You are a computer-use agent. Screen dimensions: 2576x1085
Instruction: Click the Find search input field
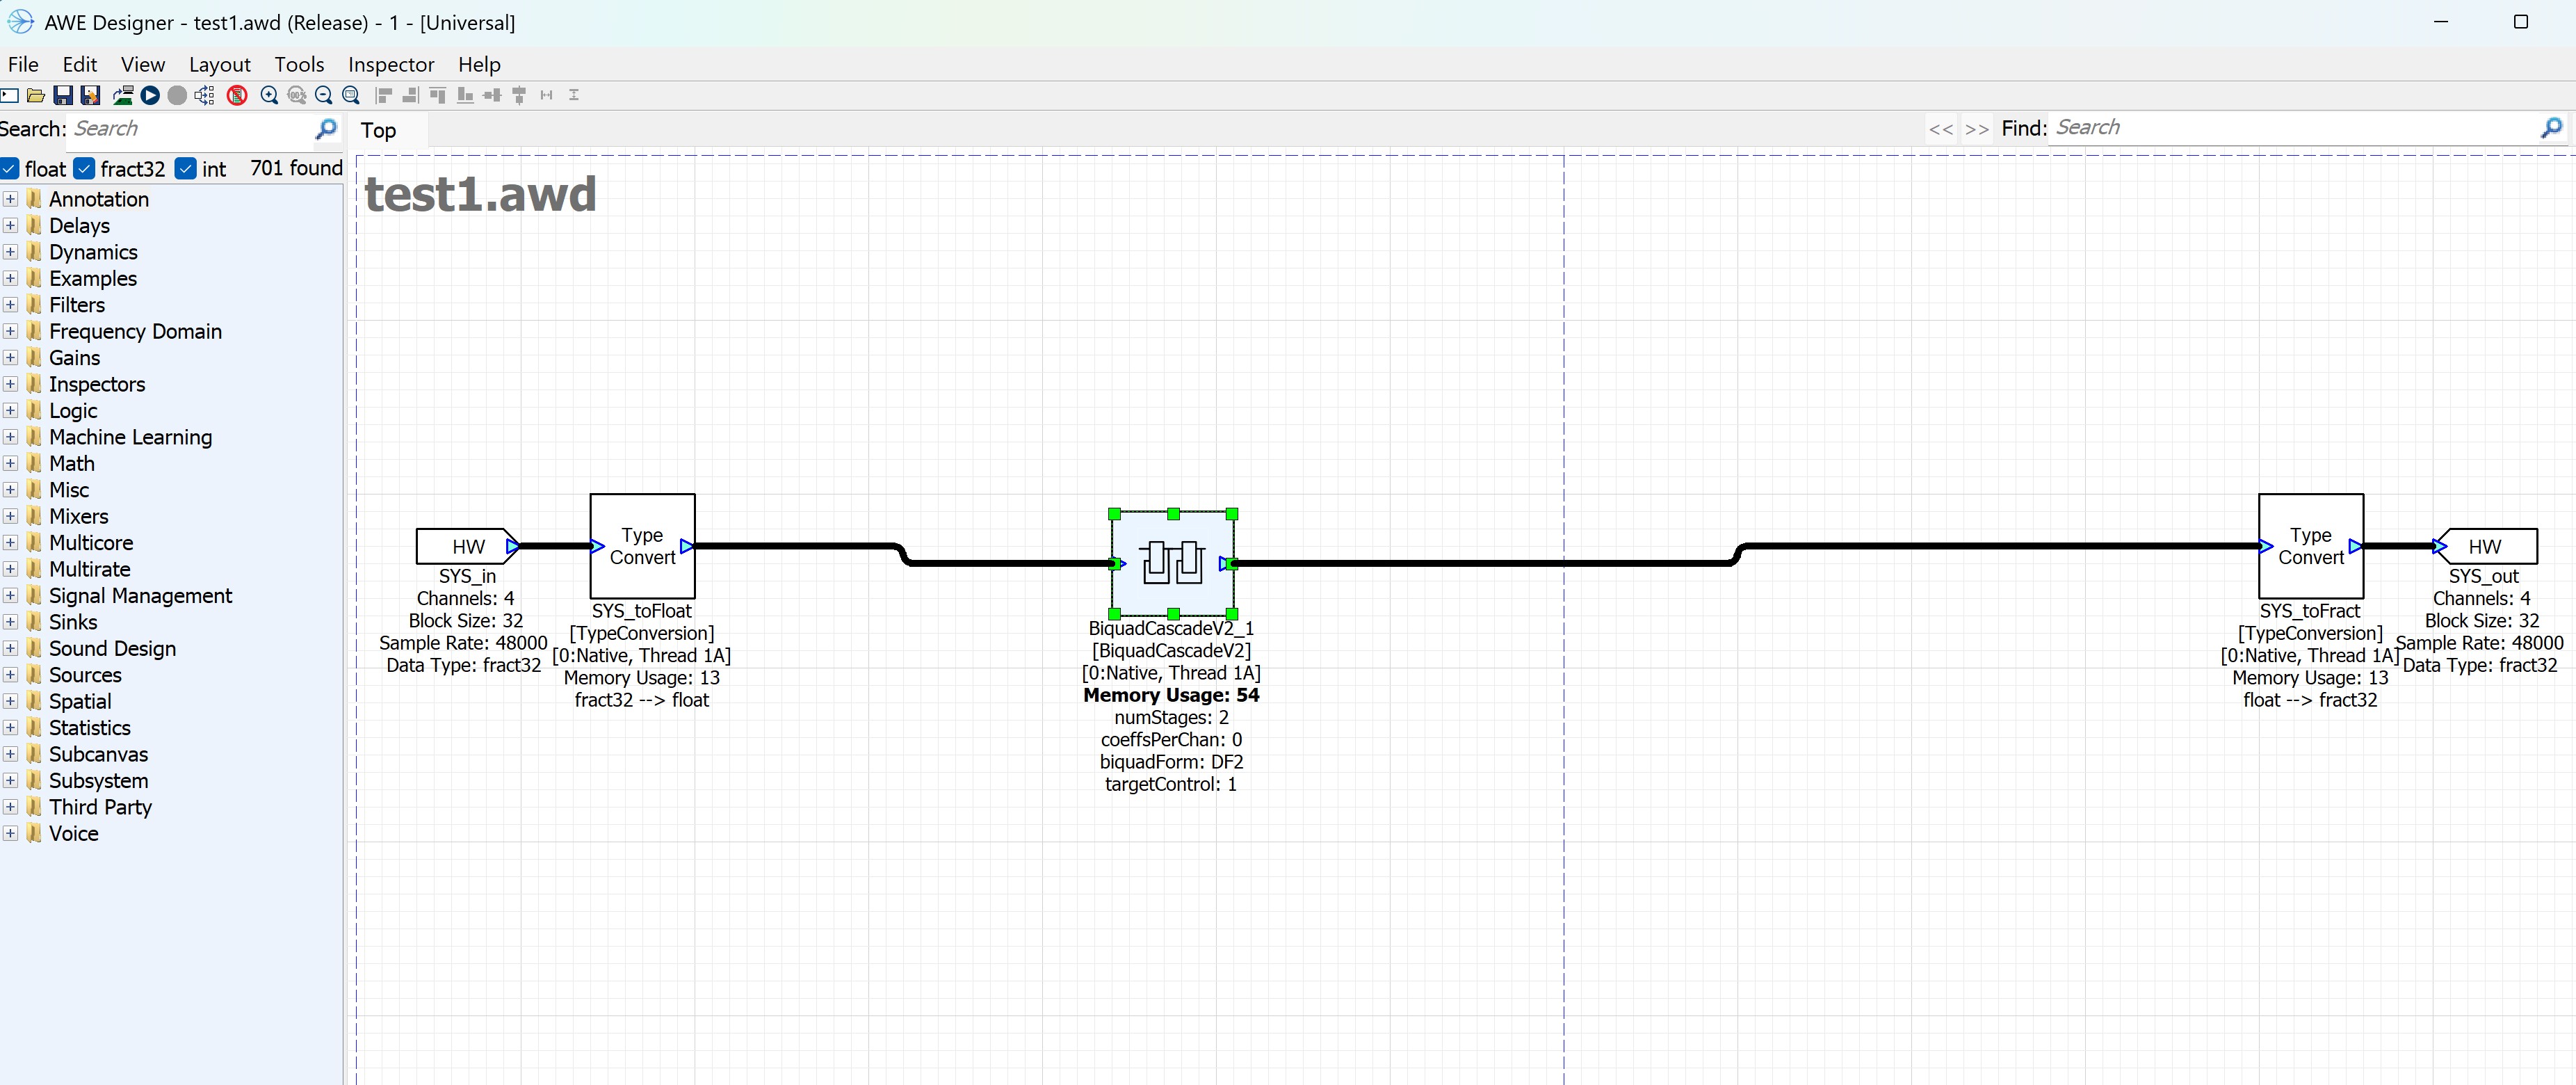2290,128
